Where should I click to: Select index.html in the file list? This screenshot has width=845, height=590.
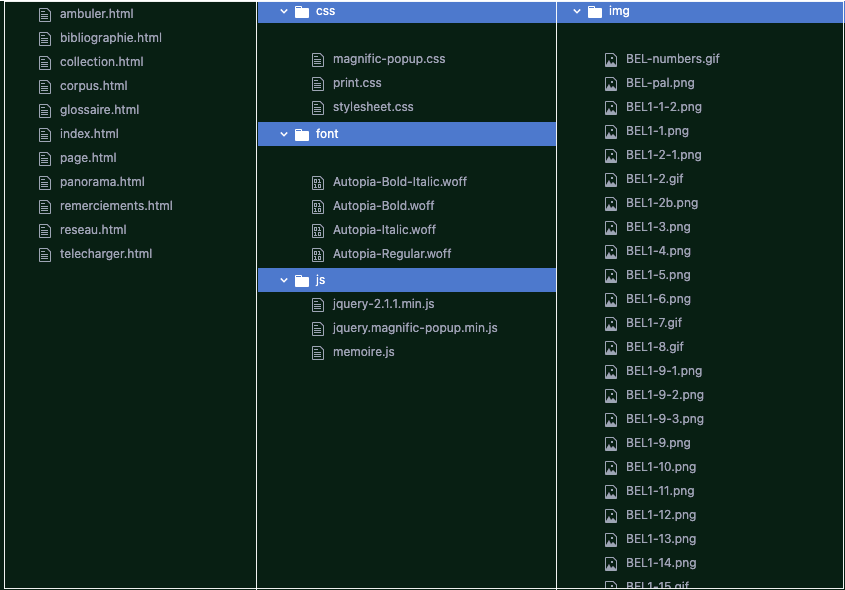(x=89, y=134)
